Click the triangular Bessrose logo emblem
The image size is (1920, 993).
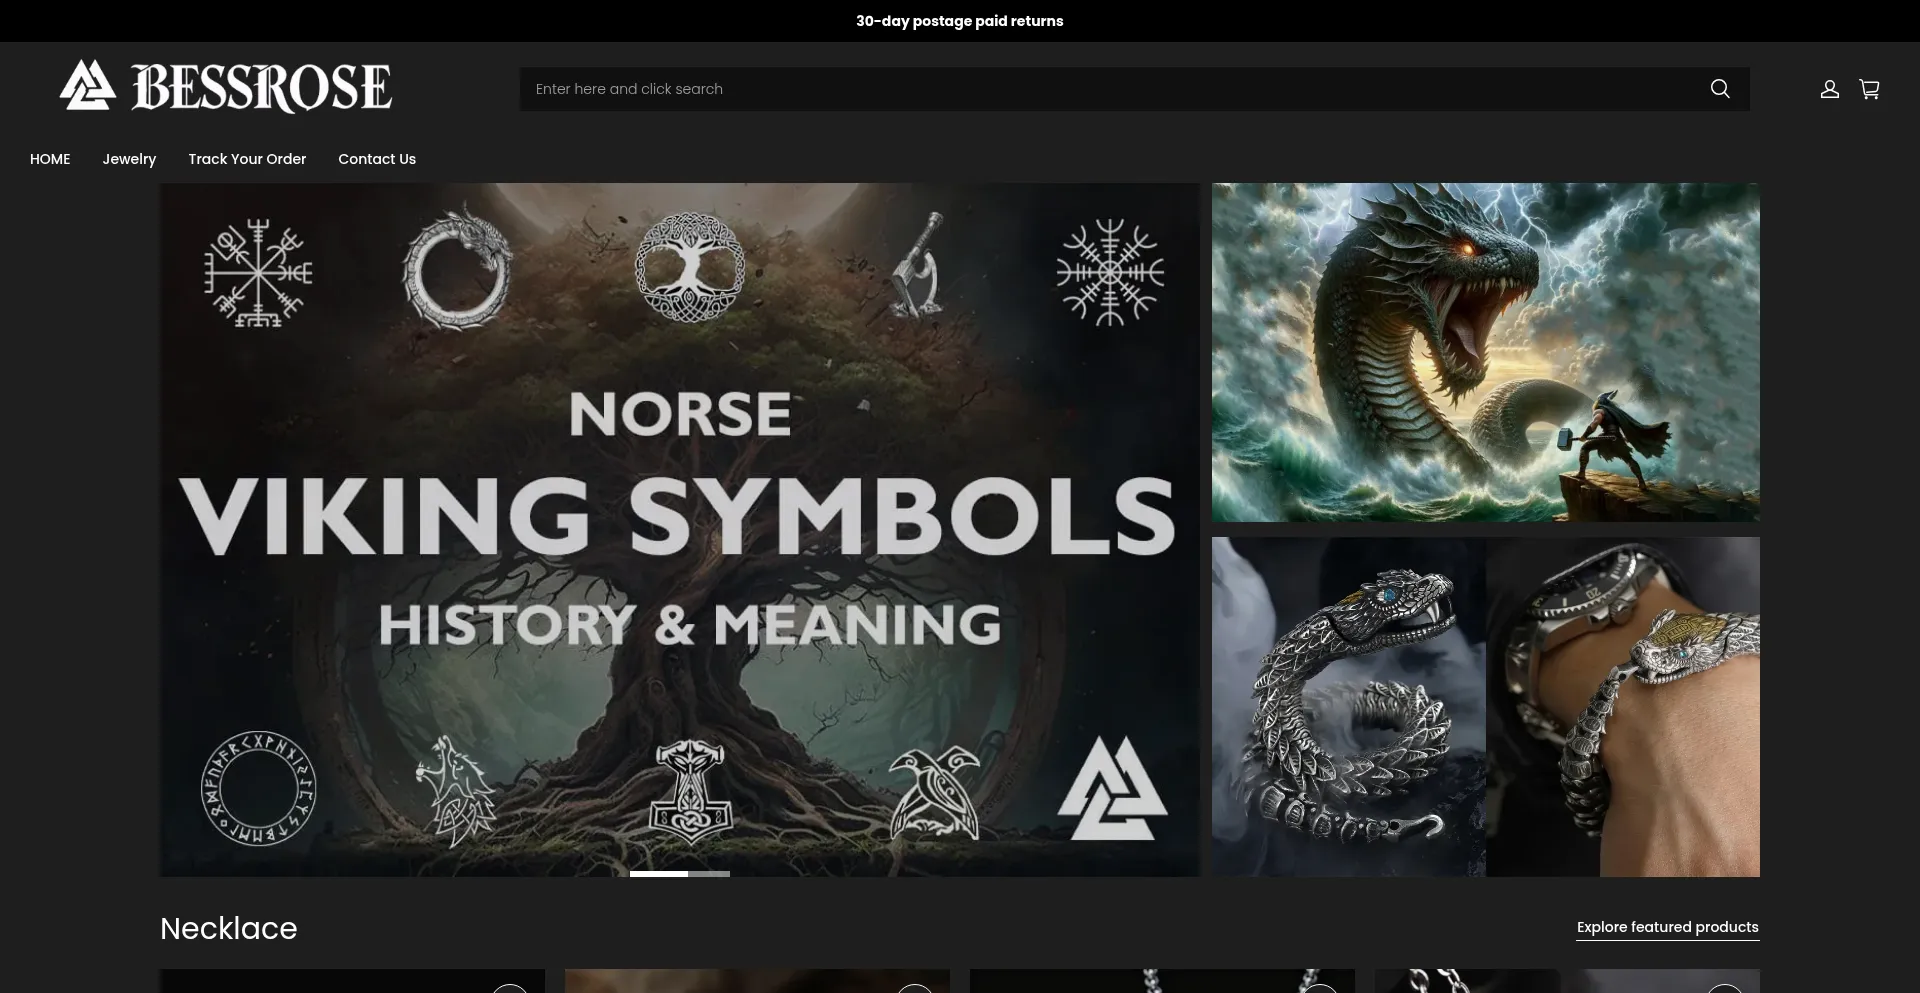coord(88,86)
